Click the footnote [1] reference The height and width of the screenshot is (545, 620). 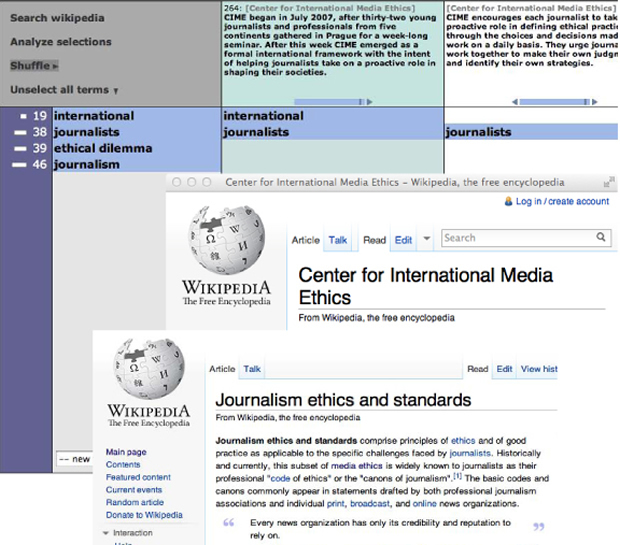point(457,476)
